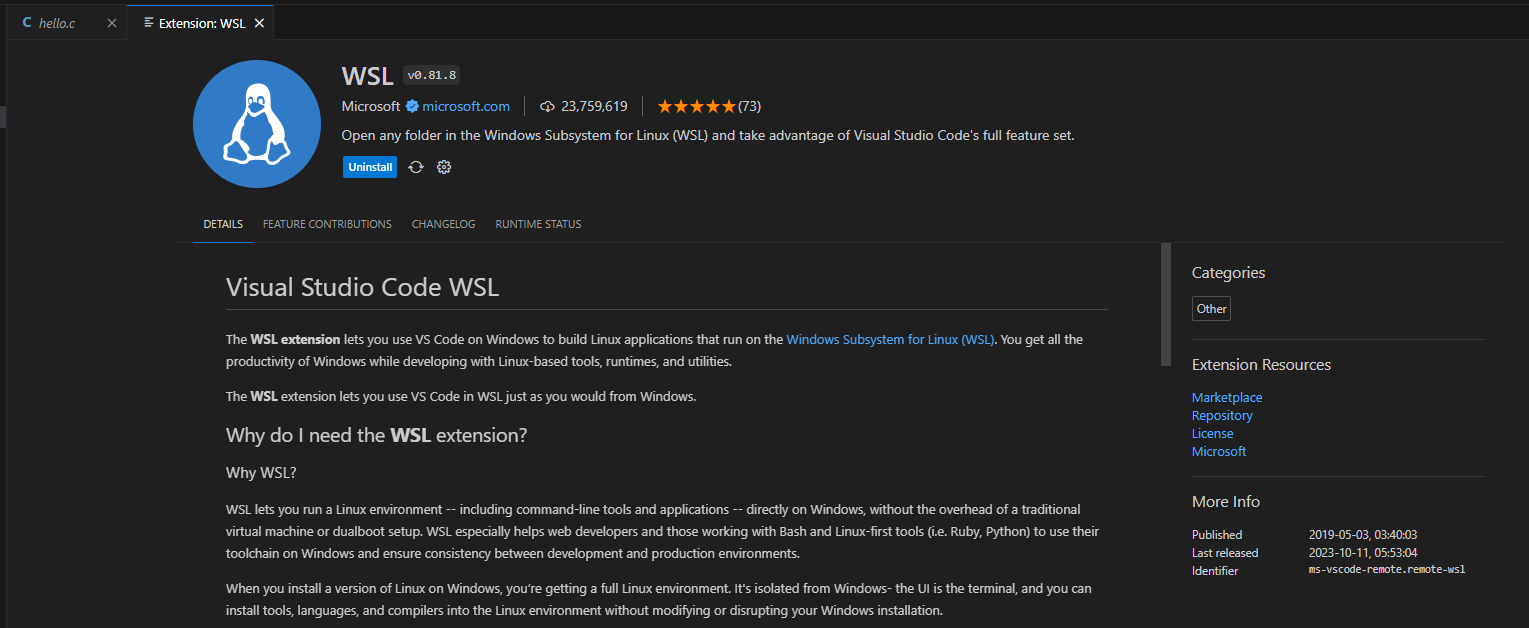
Task: Click the Published label
Action: click(x=1217, y=535)
